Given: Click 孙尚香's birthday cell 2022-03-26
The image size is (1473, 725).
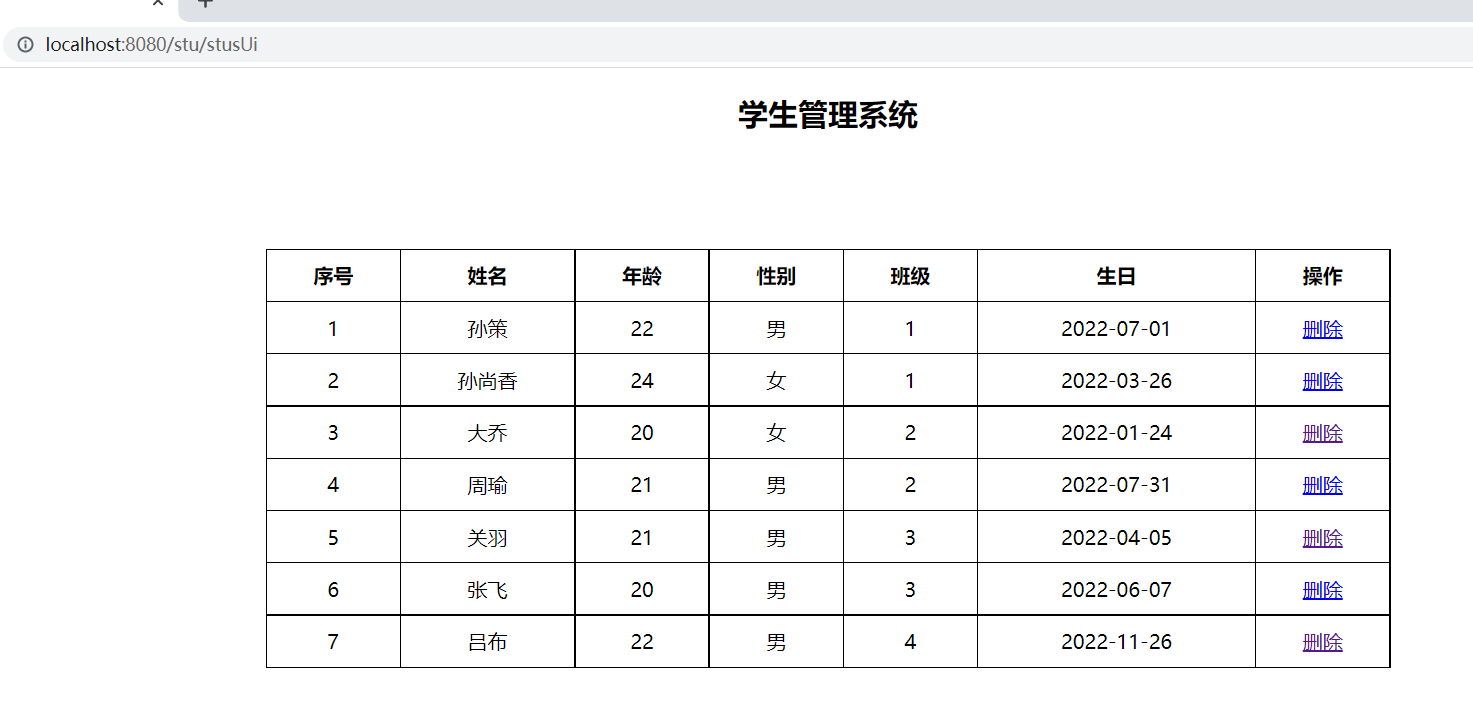Looking at the screenshot, I should pos(1115,380).
